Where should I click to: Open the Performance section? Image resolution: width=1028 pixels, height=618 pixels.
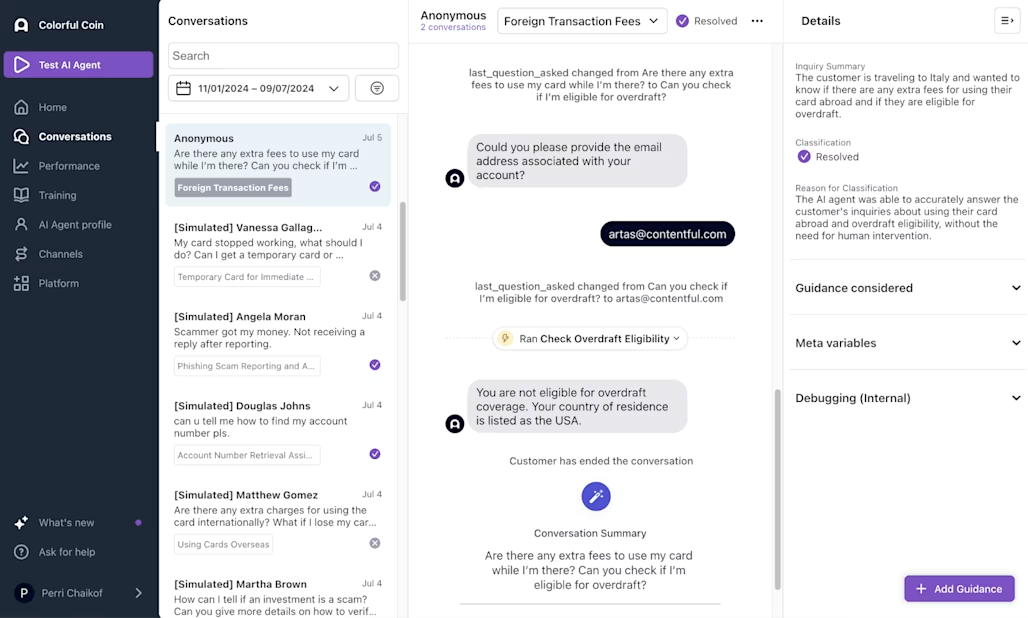pos(69,166)
